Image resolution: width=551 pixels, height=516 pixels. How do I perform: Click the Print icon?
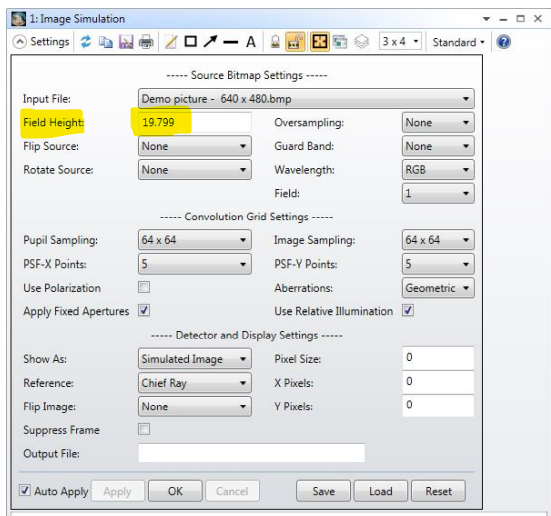pos(146,42)
